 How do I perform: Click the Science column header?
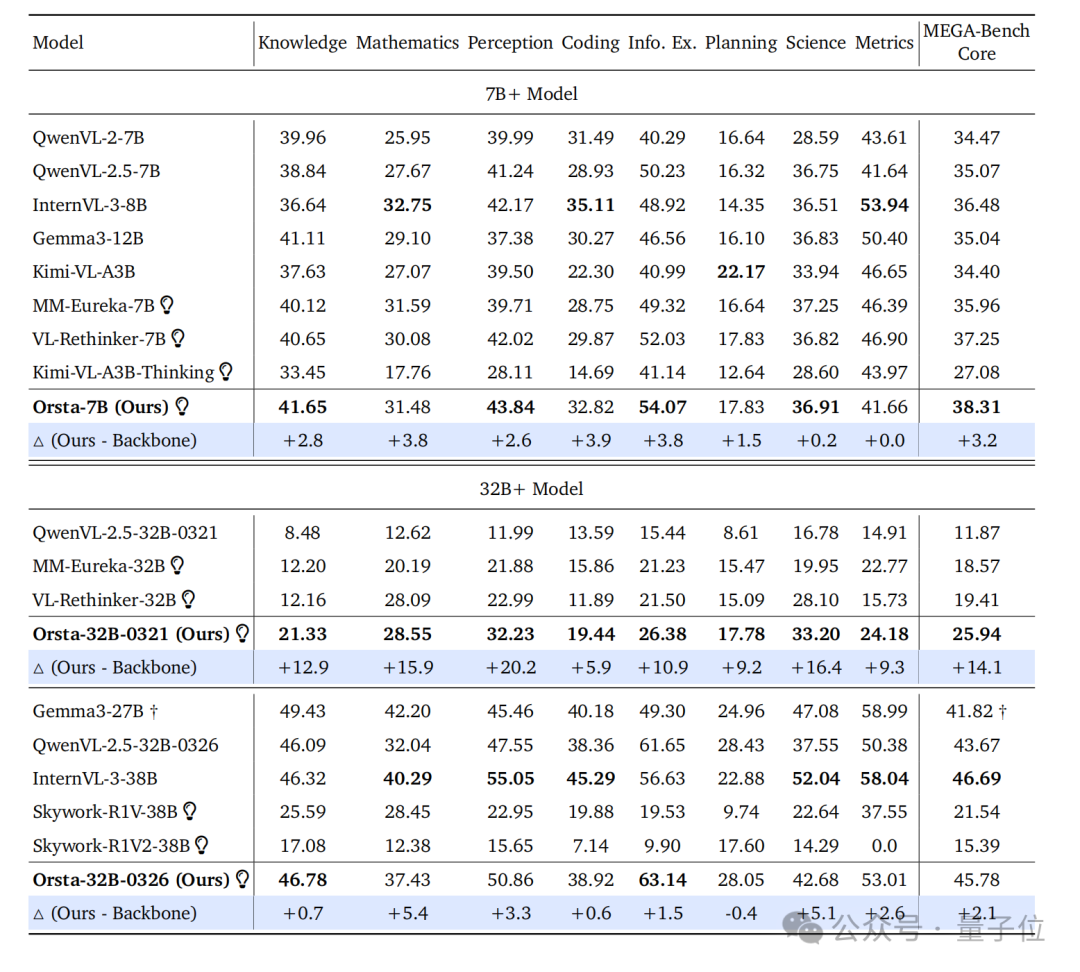point(816,43)
